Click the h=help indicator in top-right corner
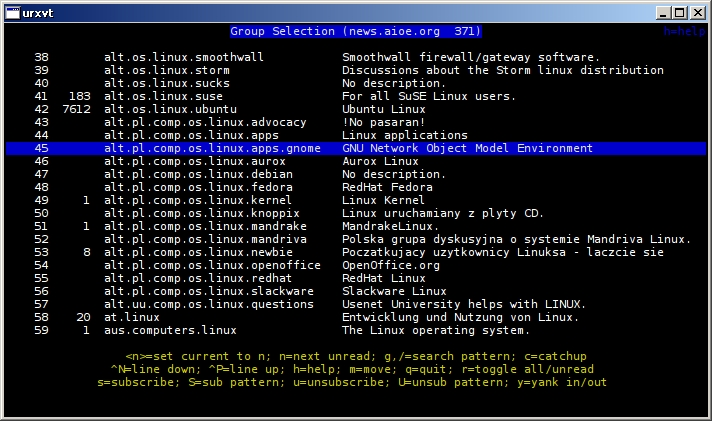This screenshot has height=421, width=712. tap(685, 31)
